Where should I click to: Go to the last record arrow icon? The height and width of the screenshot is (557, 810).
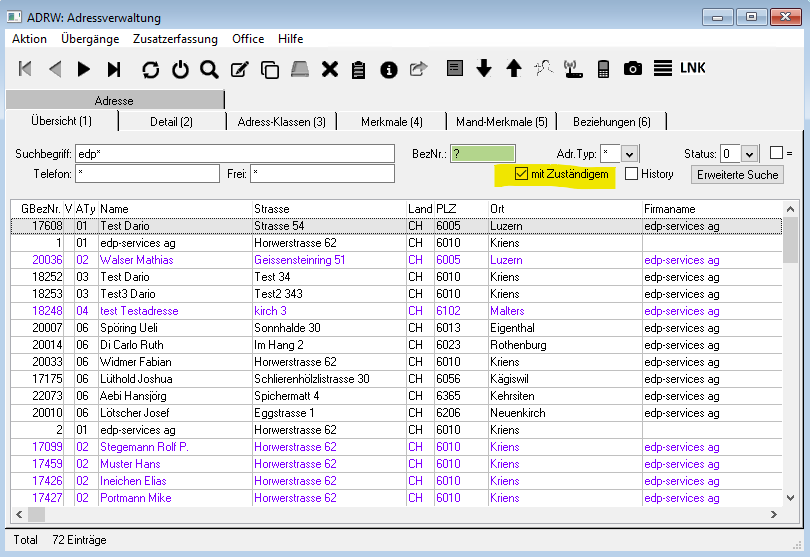tap(114, 69)
